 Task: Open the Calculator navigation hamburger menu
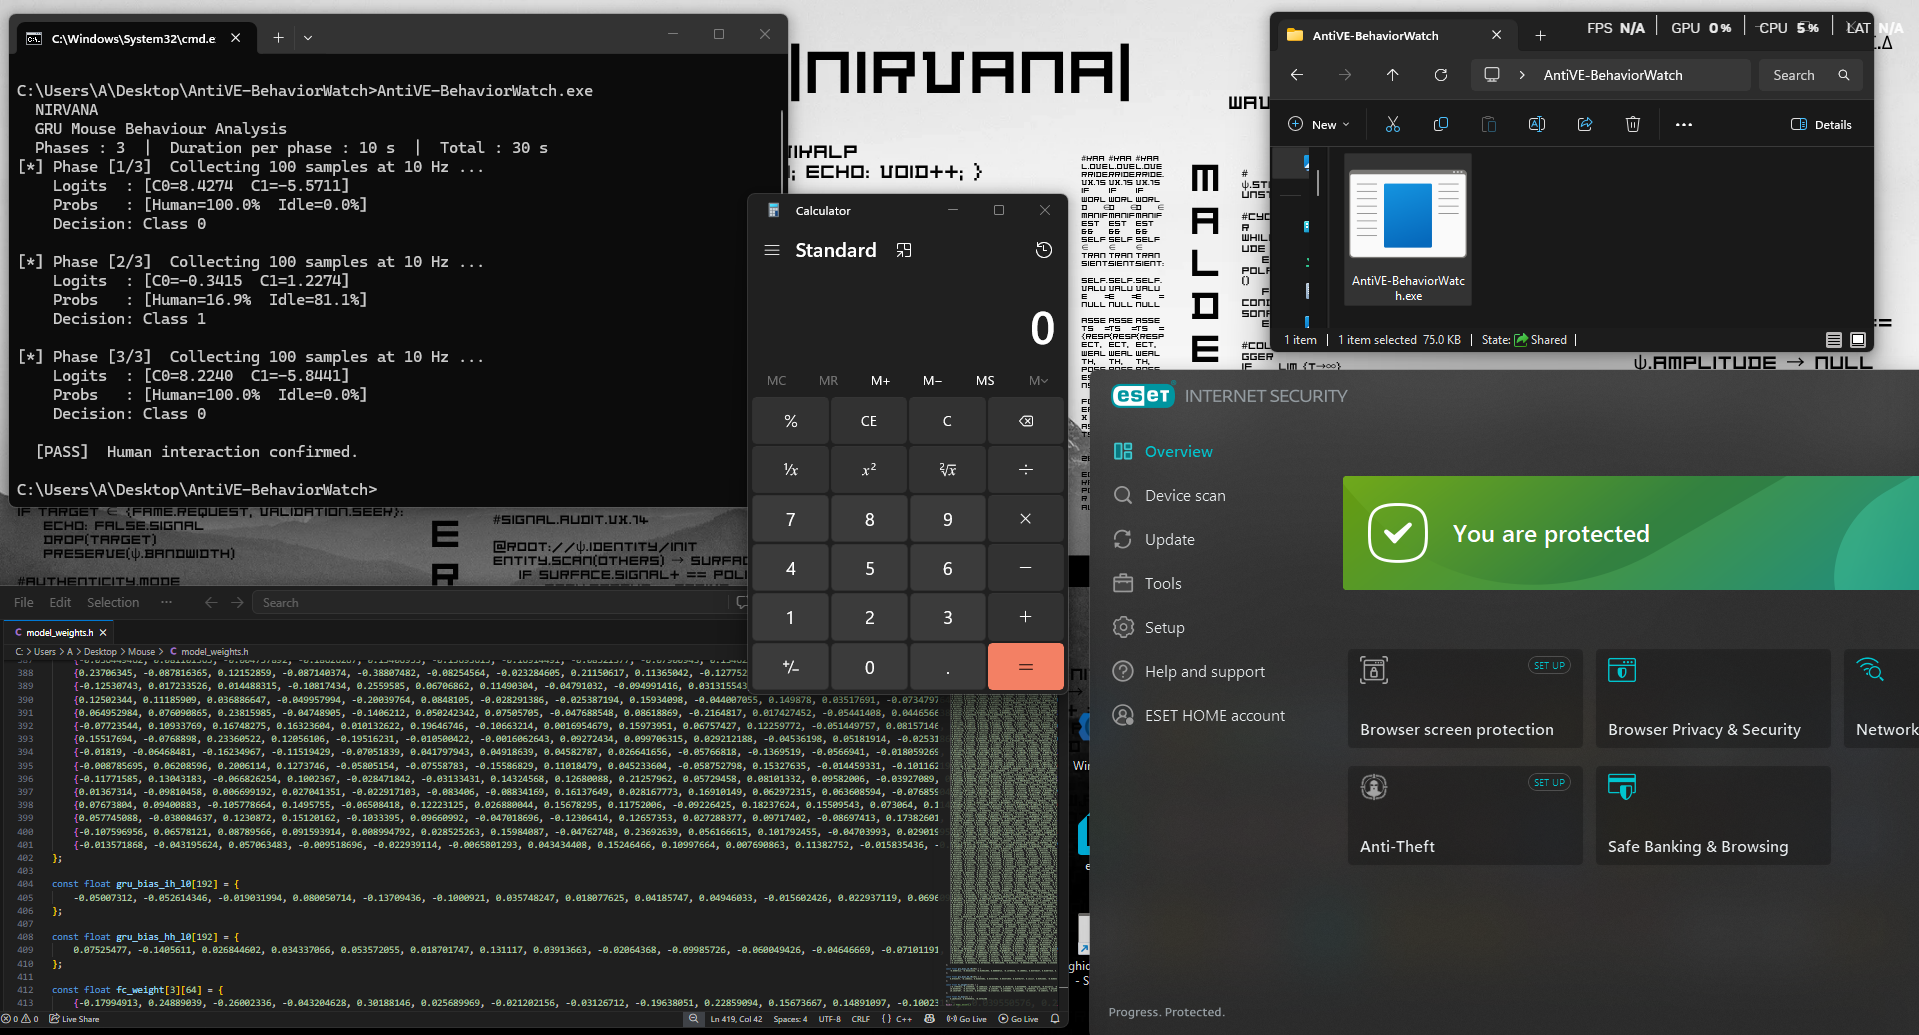coord(772,250)
